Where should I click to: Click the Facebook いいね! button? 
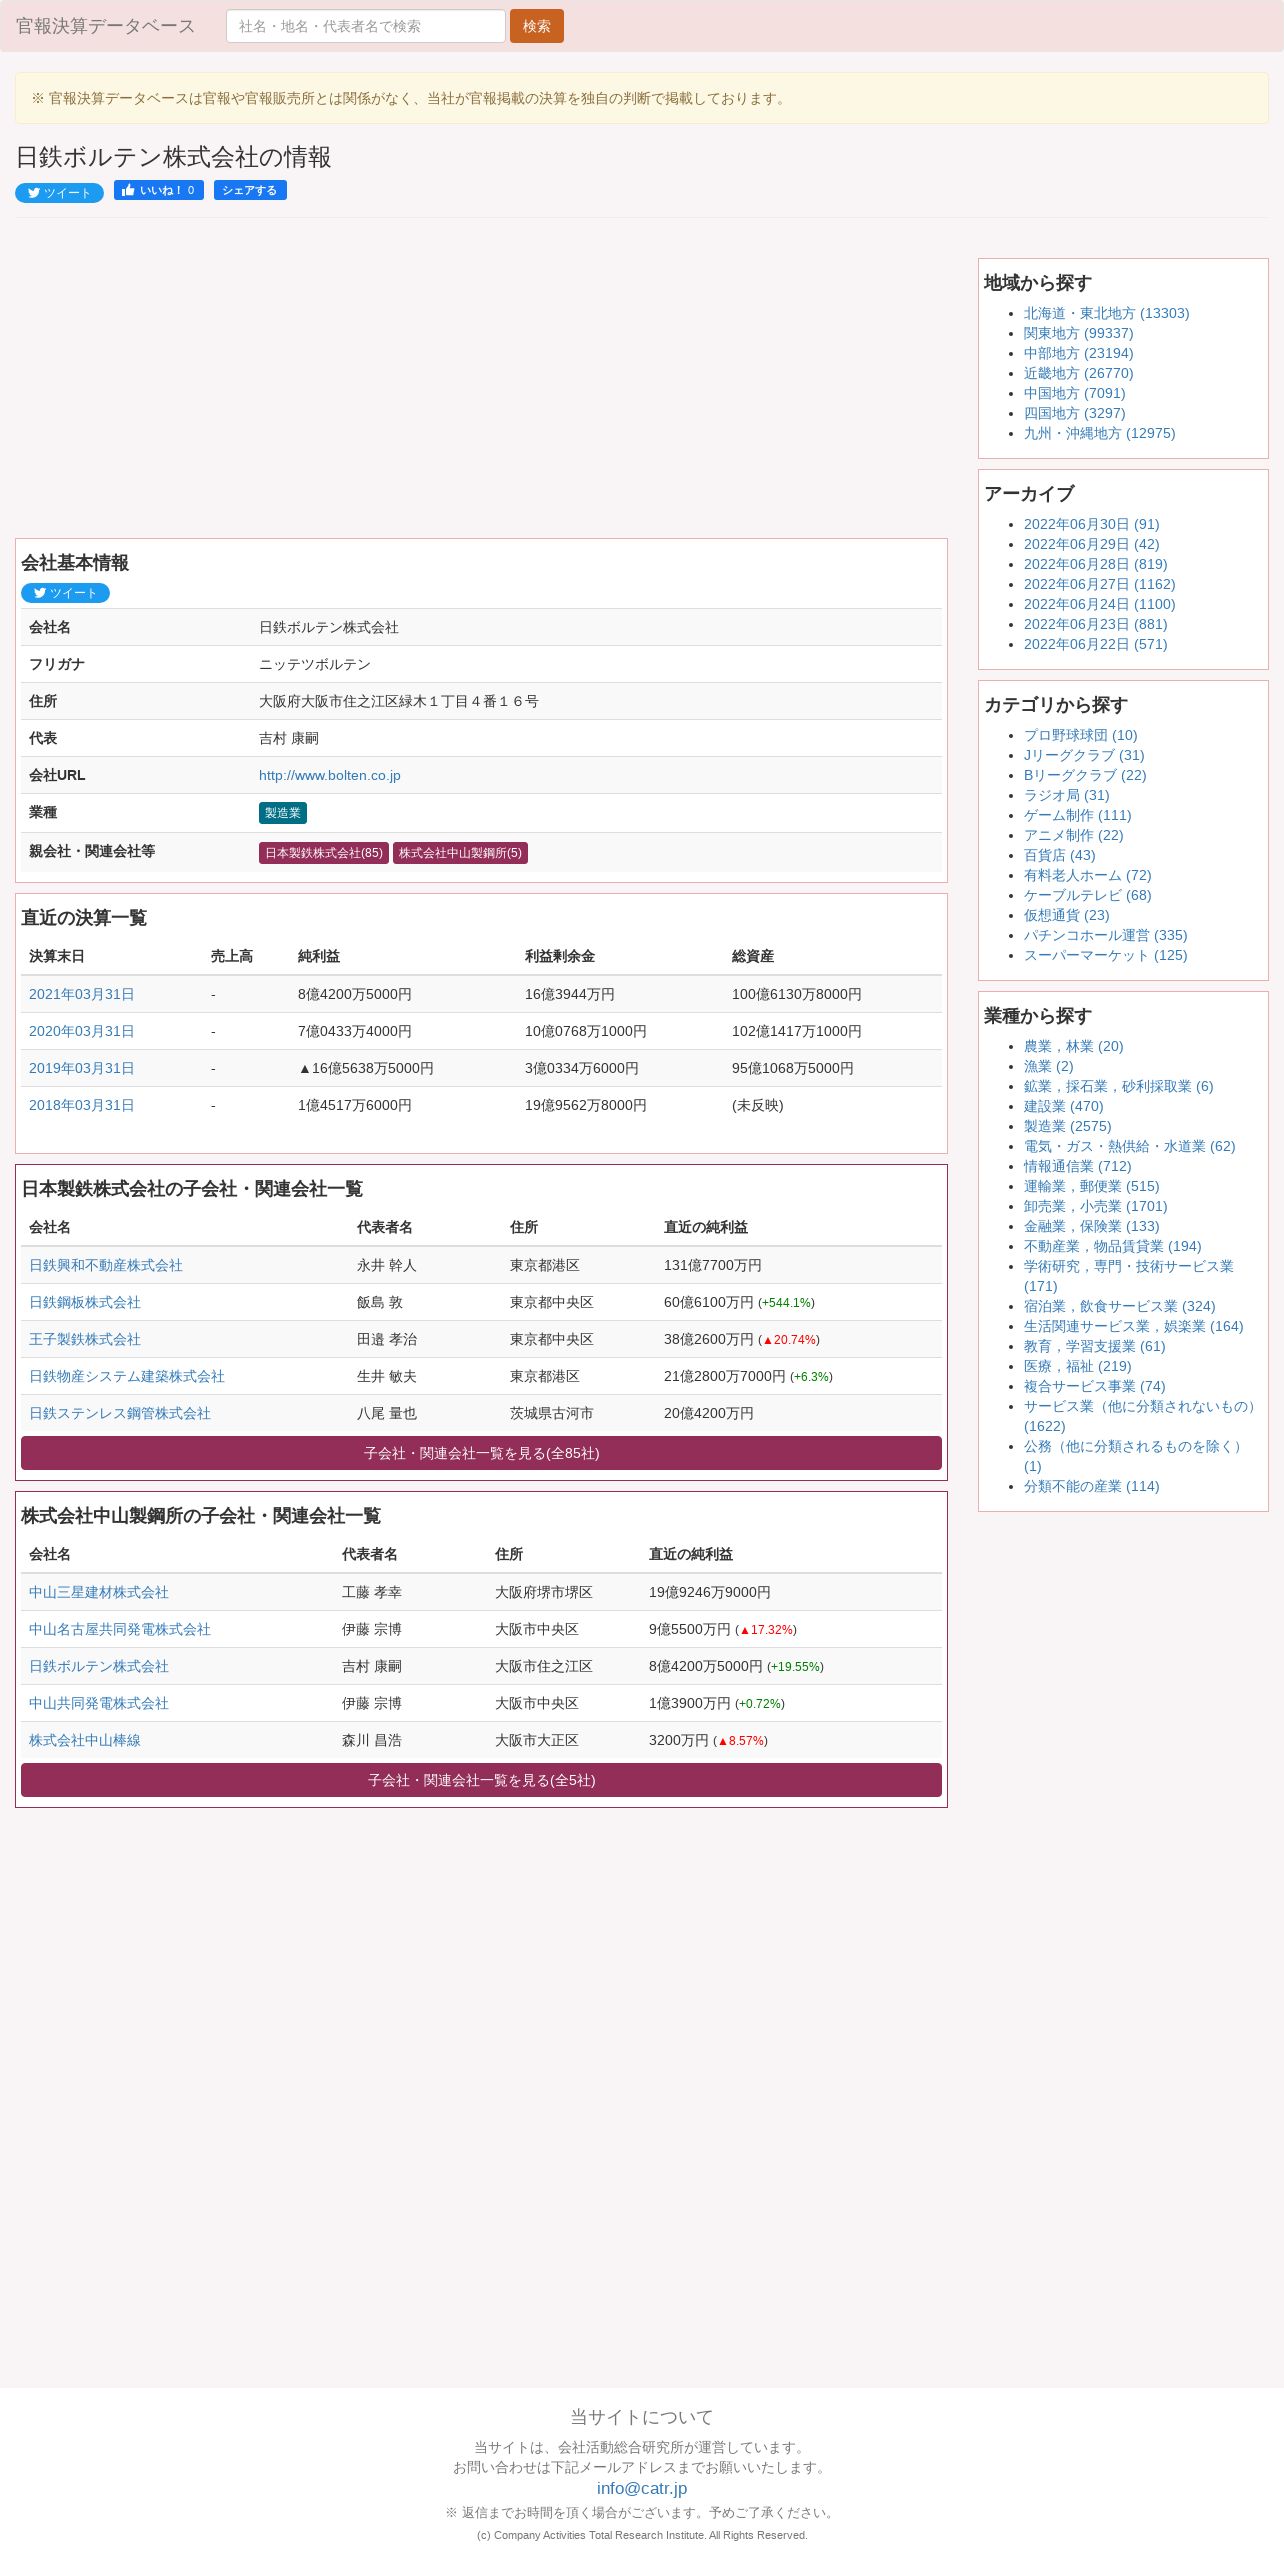click(x=159, y=190)
